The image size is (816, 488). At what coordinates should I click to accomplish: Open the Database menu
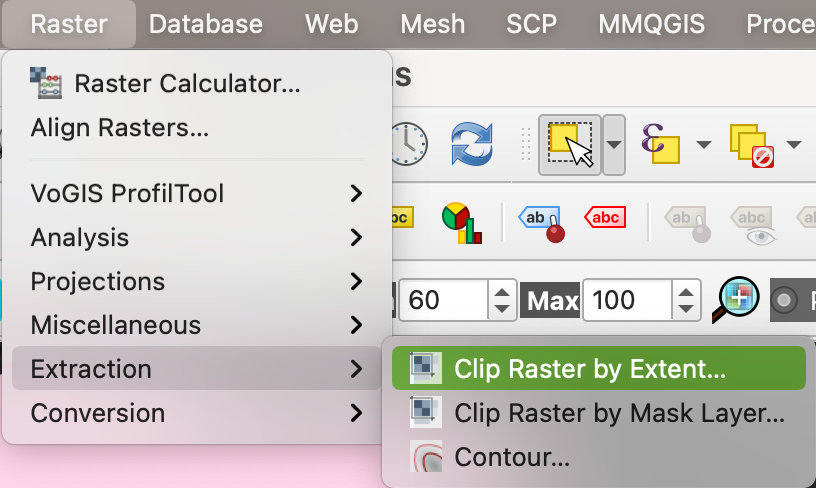(x=205, y=23)
